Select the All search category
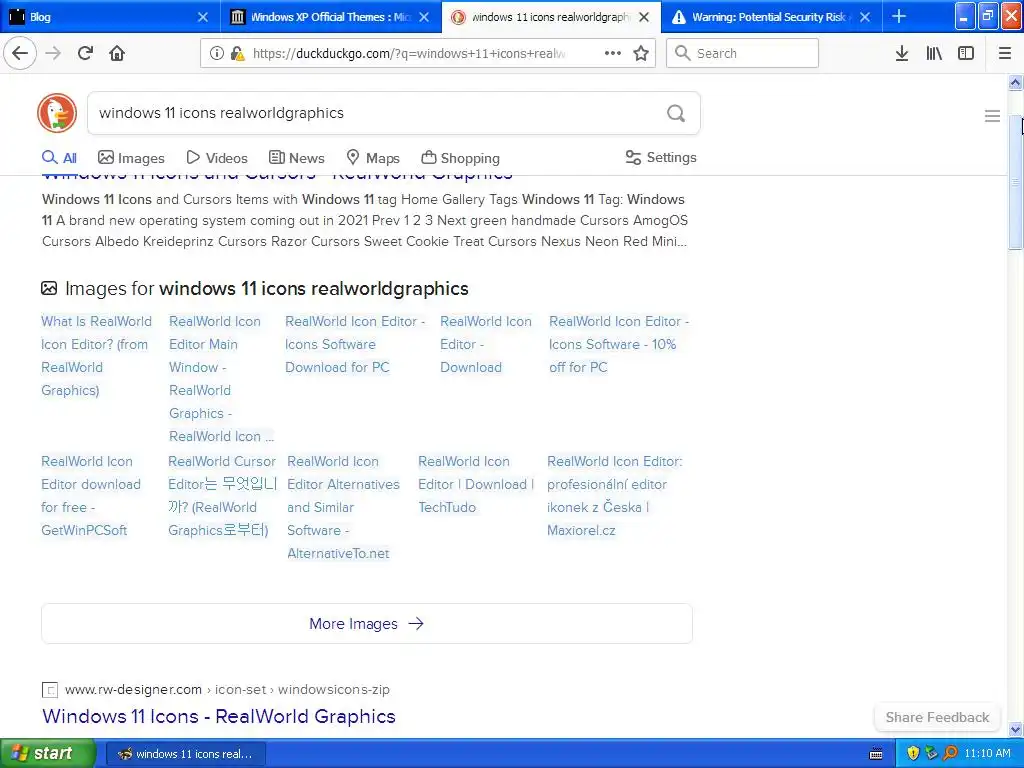1024x768 pixels. (59, 158)
